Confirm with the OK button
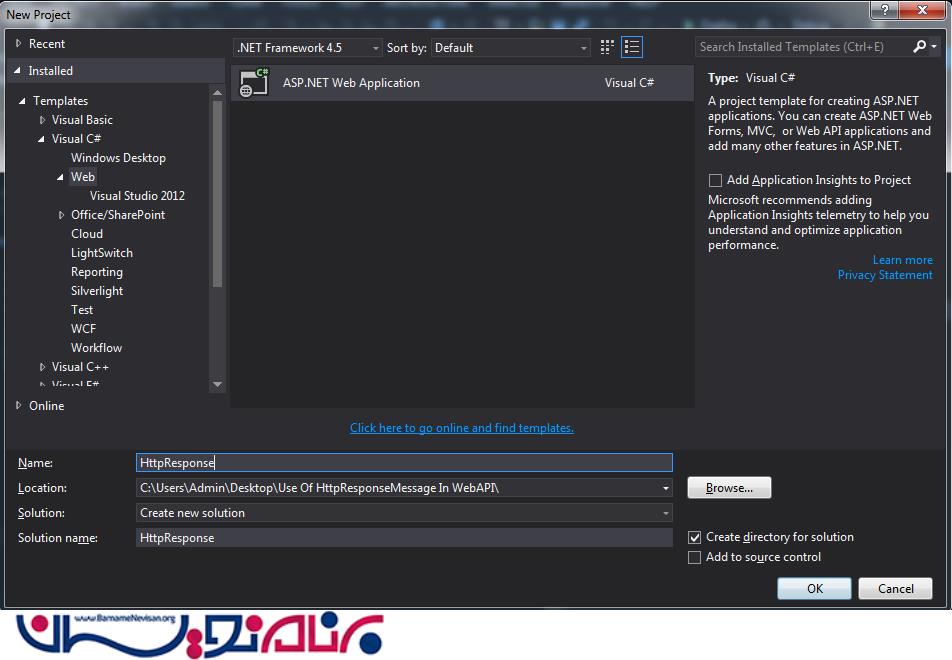952x660 pixels. pyautogui.click(x=815, y=588)
